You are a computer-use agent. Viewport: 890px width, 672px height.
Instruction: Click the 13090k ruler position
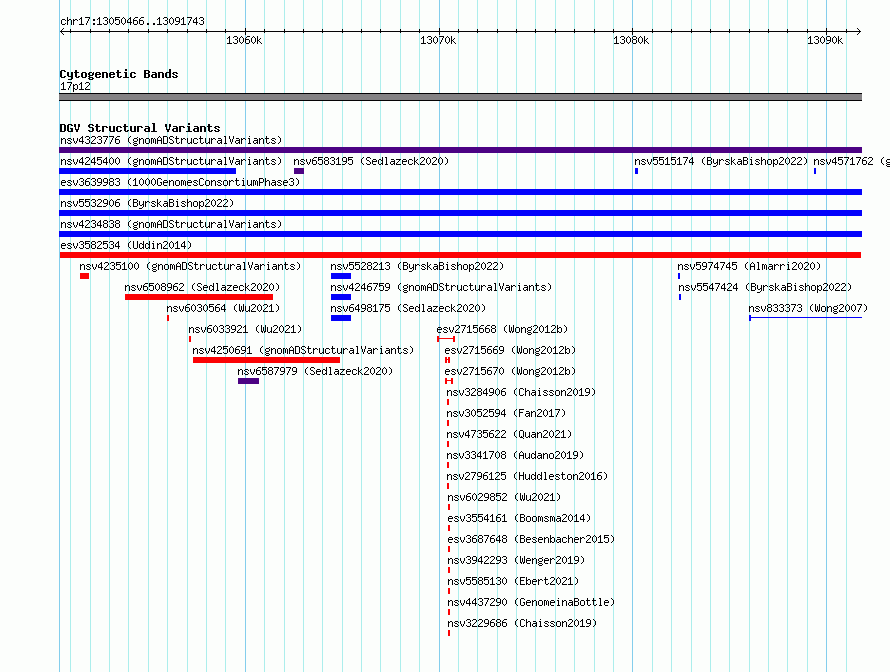[x=825, y=40]
